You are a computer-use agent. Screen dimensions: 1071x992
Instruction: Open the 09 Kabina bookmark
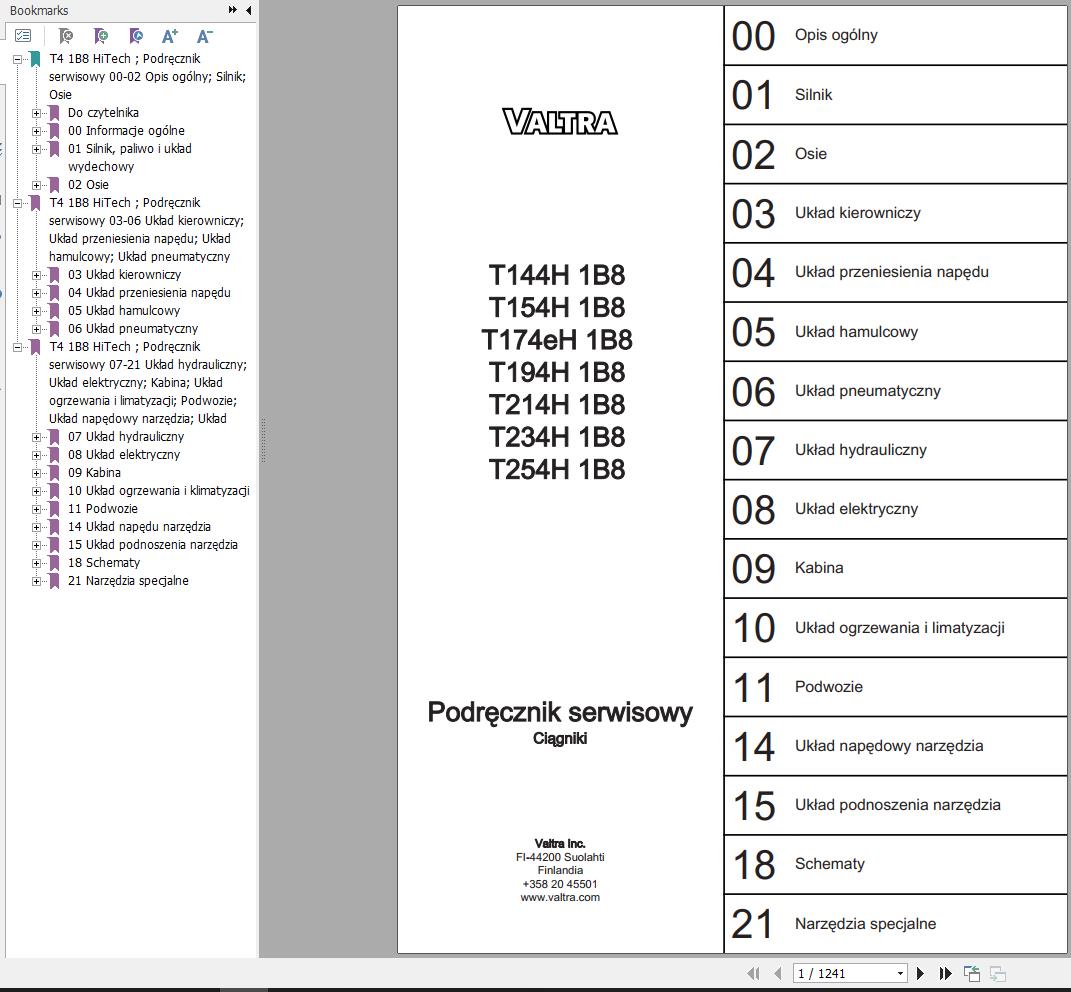(x=94, y=473)
